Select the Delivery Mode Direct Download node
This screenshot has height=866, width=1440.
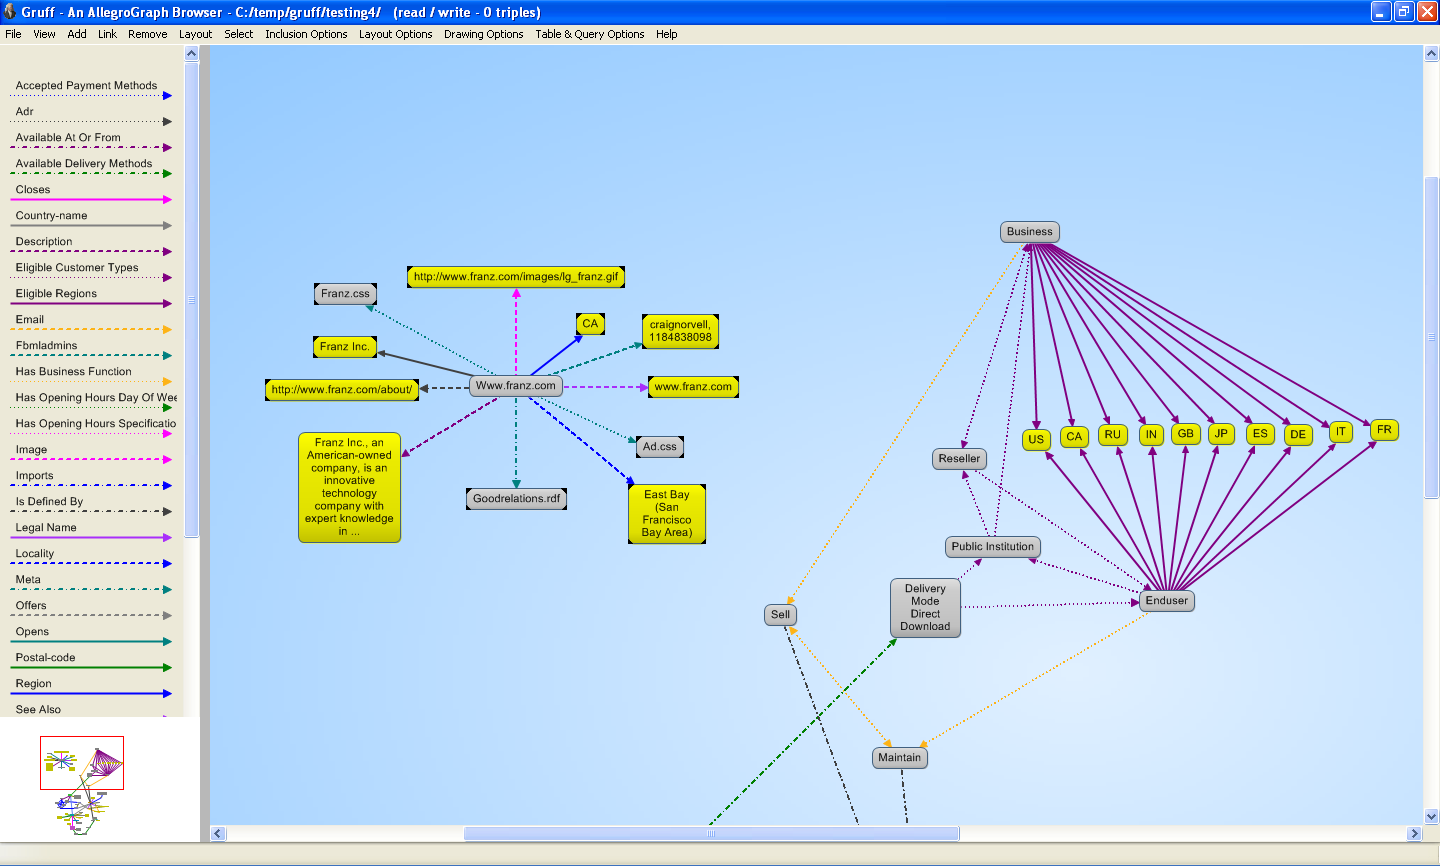(925, 608)
